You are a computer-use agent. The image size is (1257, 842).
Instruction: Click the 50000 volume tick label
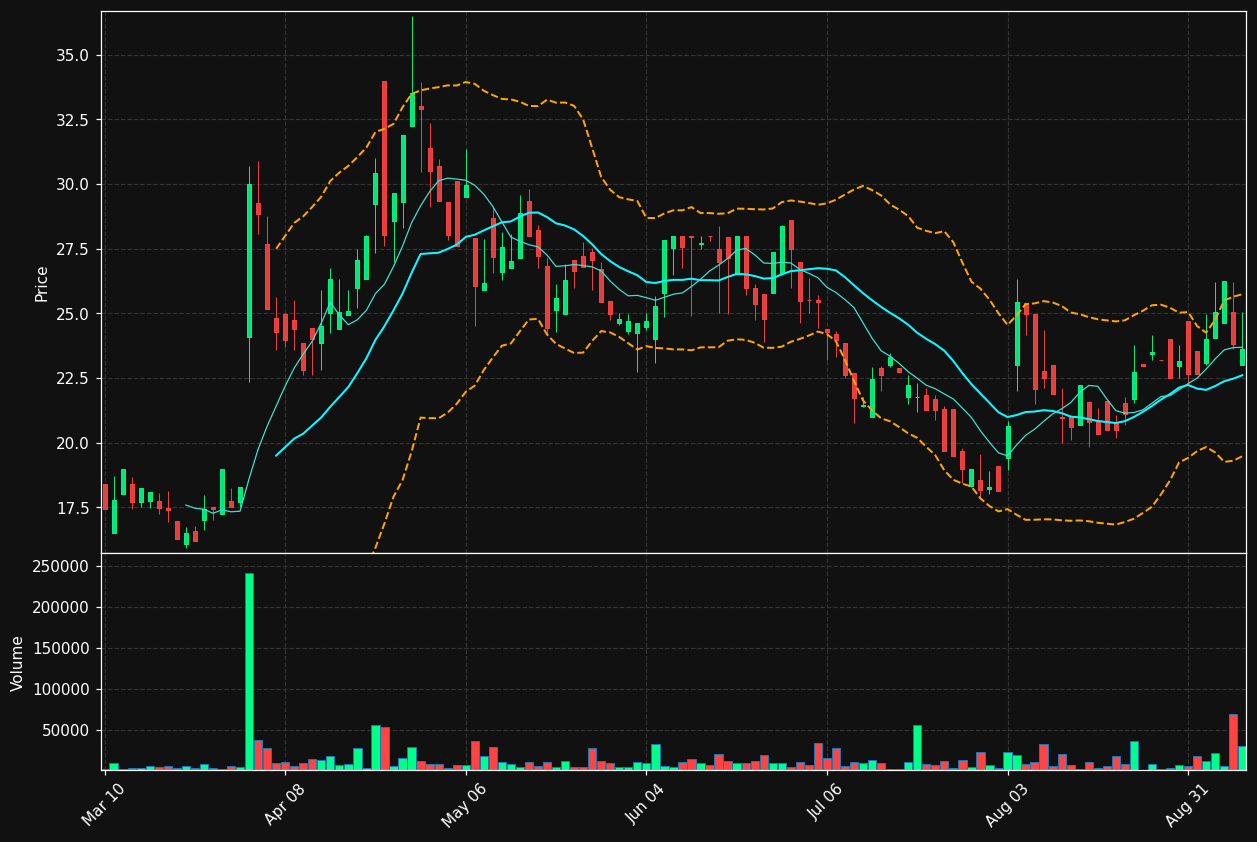pyautogui.click(x=66, y=731)
